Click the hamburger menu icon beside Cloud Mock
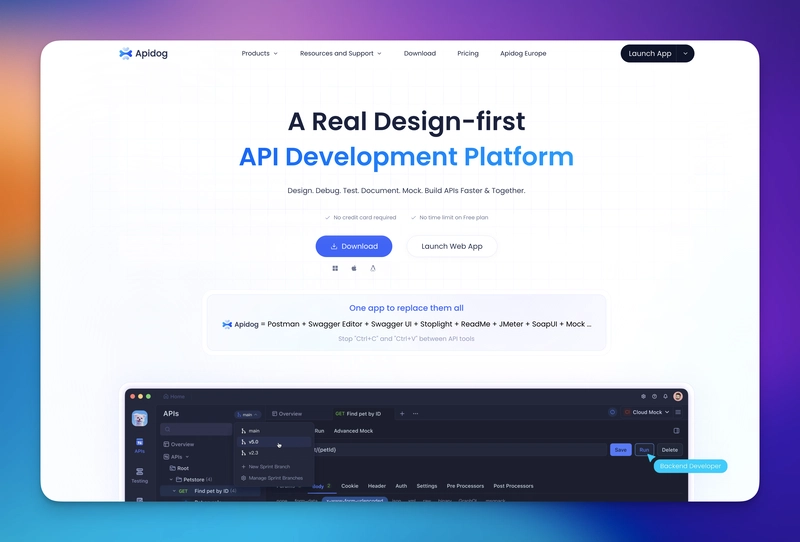800x542 pixels. [x=678, y=412]
